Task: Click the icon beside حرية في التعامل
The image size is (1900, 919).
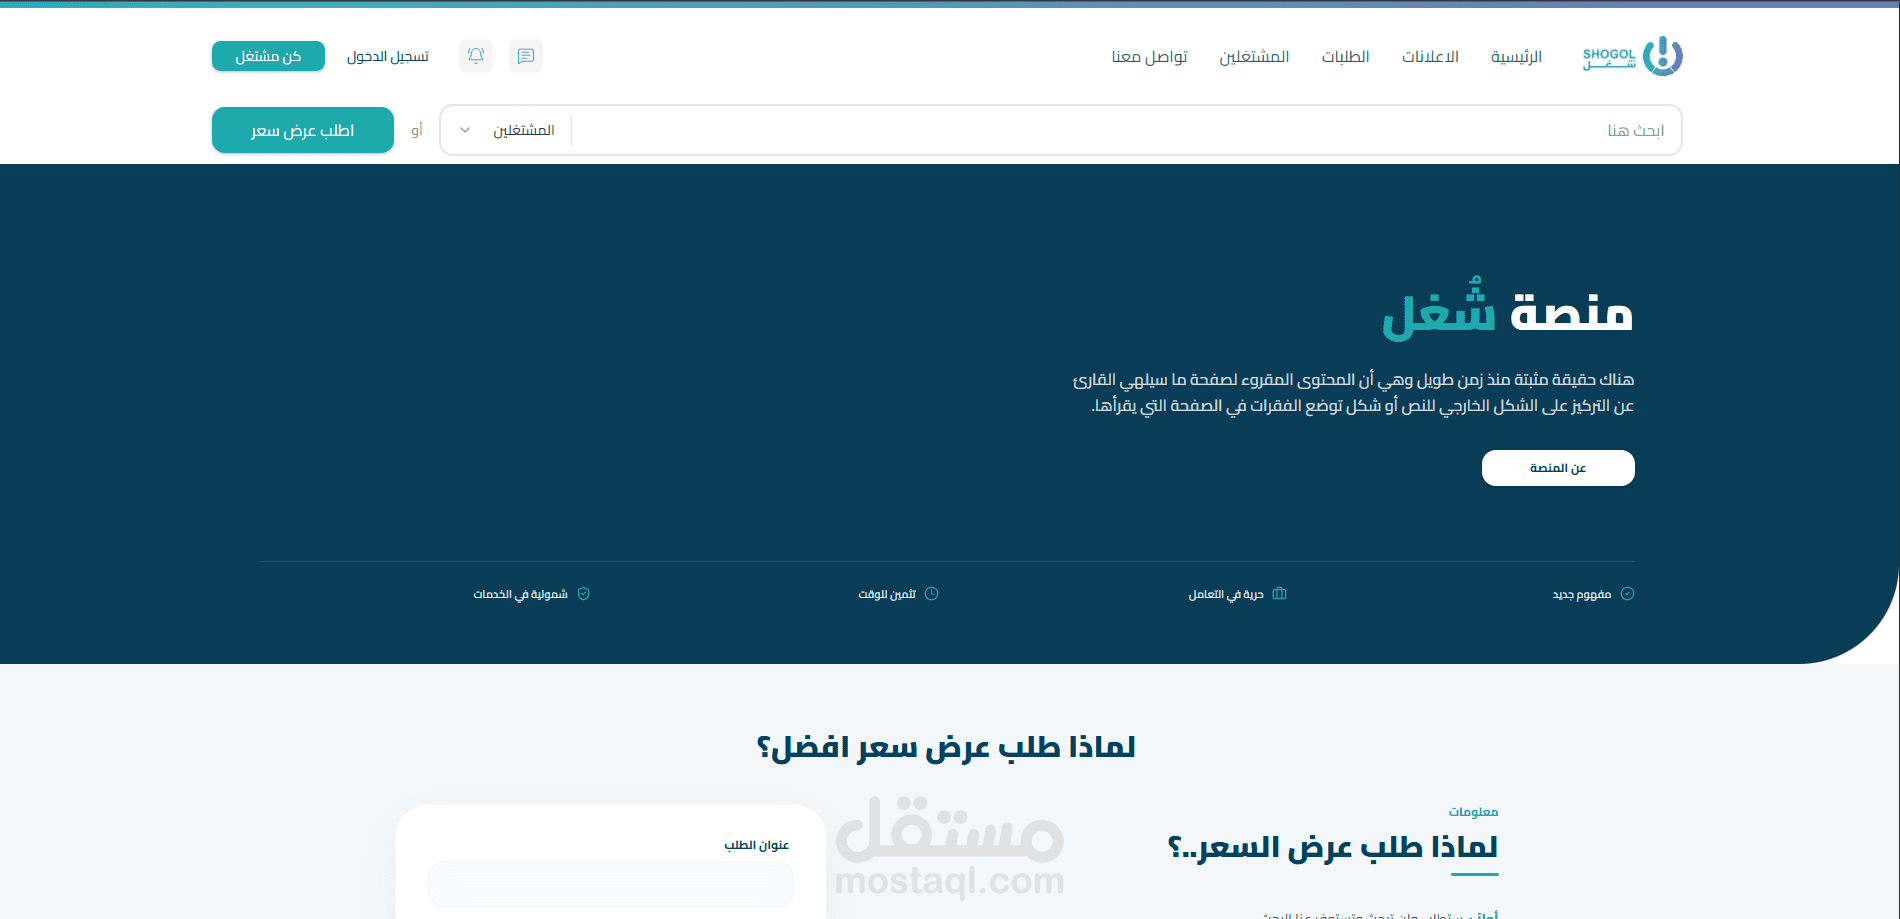Action: coord(1279,594)
